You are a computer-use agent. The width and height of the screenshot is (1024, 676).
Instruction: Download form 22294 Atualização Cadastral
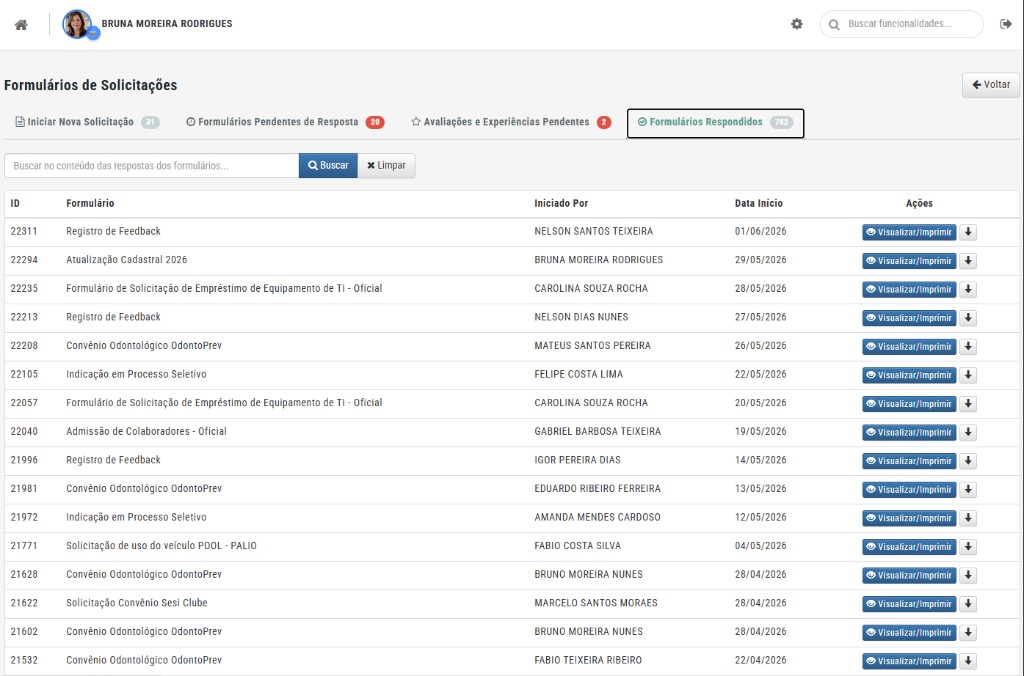[968, 261]
